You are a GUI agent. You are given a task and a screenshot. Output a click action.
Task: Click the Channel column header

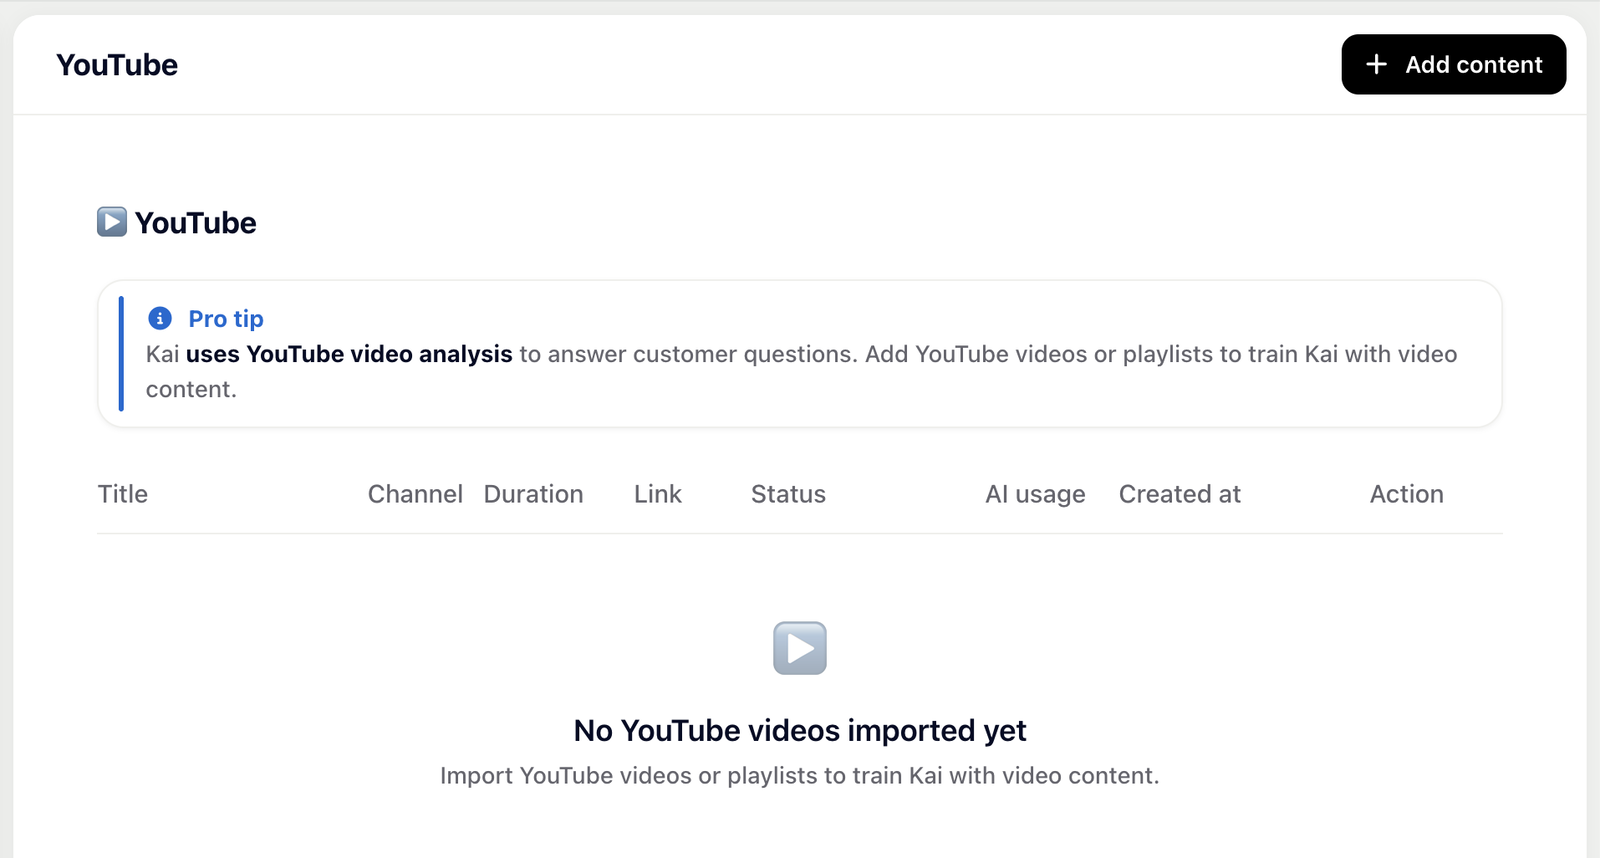coord(415,494)
